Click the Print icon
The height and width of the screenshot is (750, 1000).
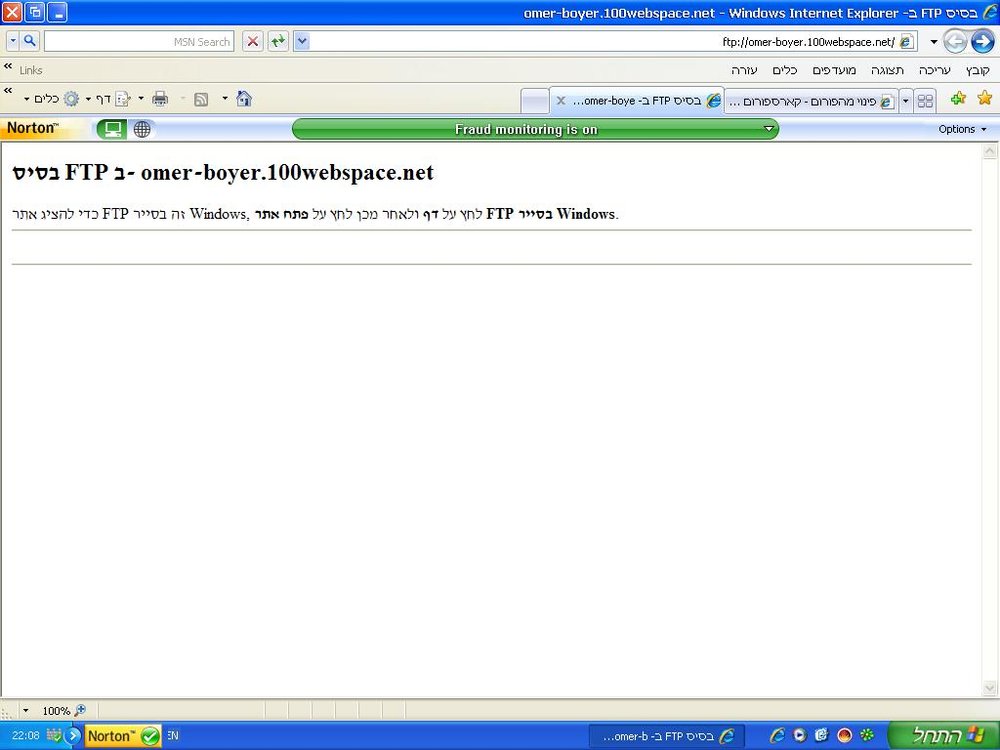pos(160,99)
